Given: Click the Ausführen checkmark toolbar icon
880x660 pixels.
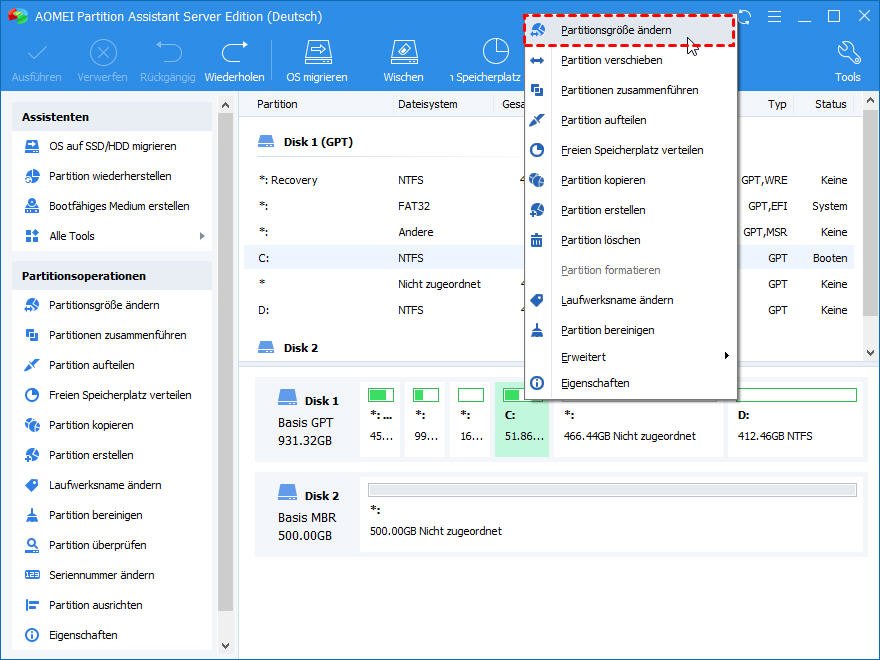Looking at the screenshot, I should [37, 54].
